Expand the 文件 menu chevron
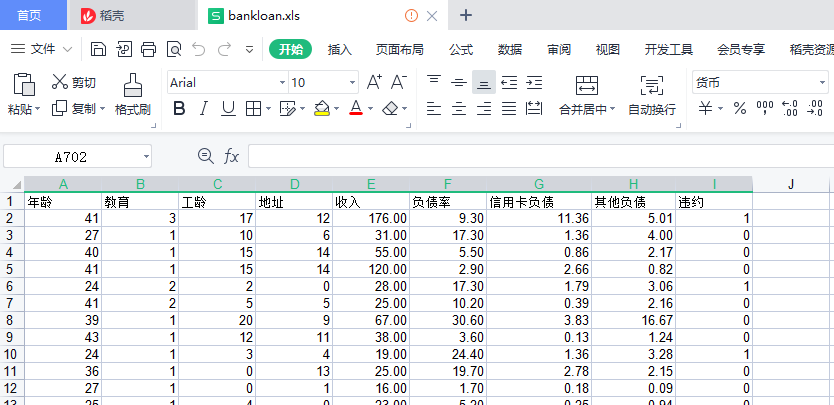This screenshot has width=834, height=405. click(68, 49)
